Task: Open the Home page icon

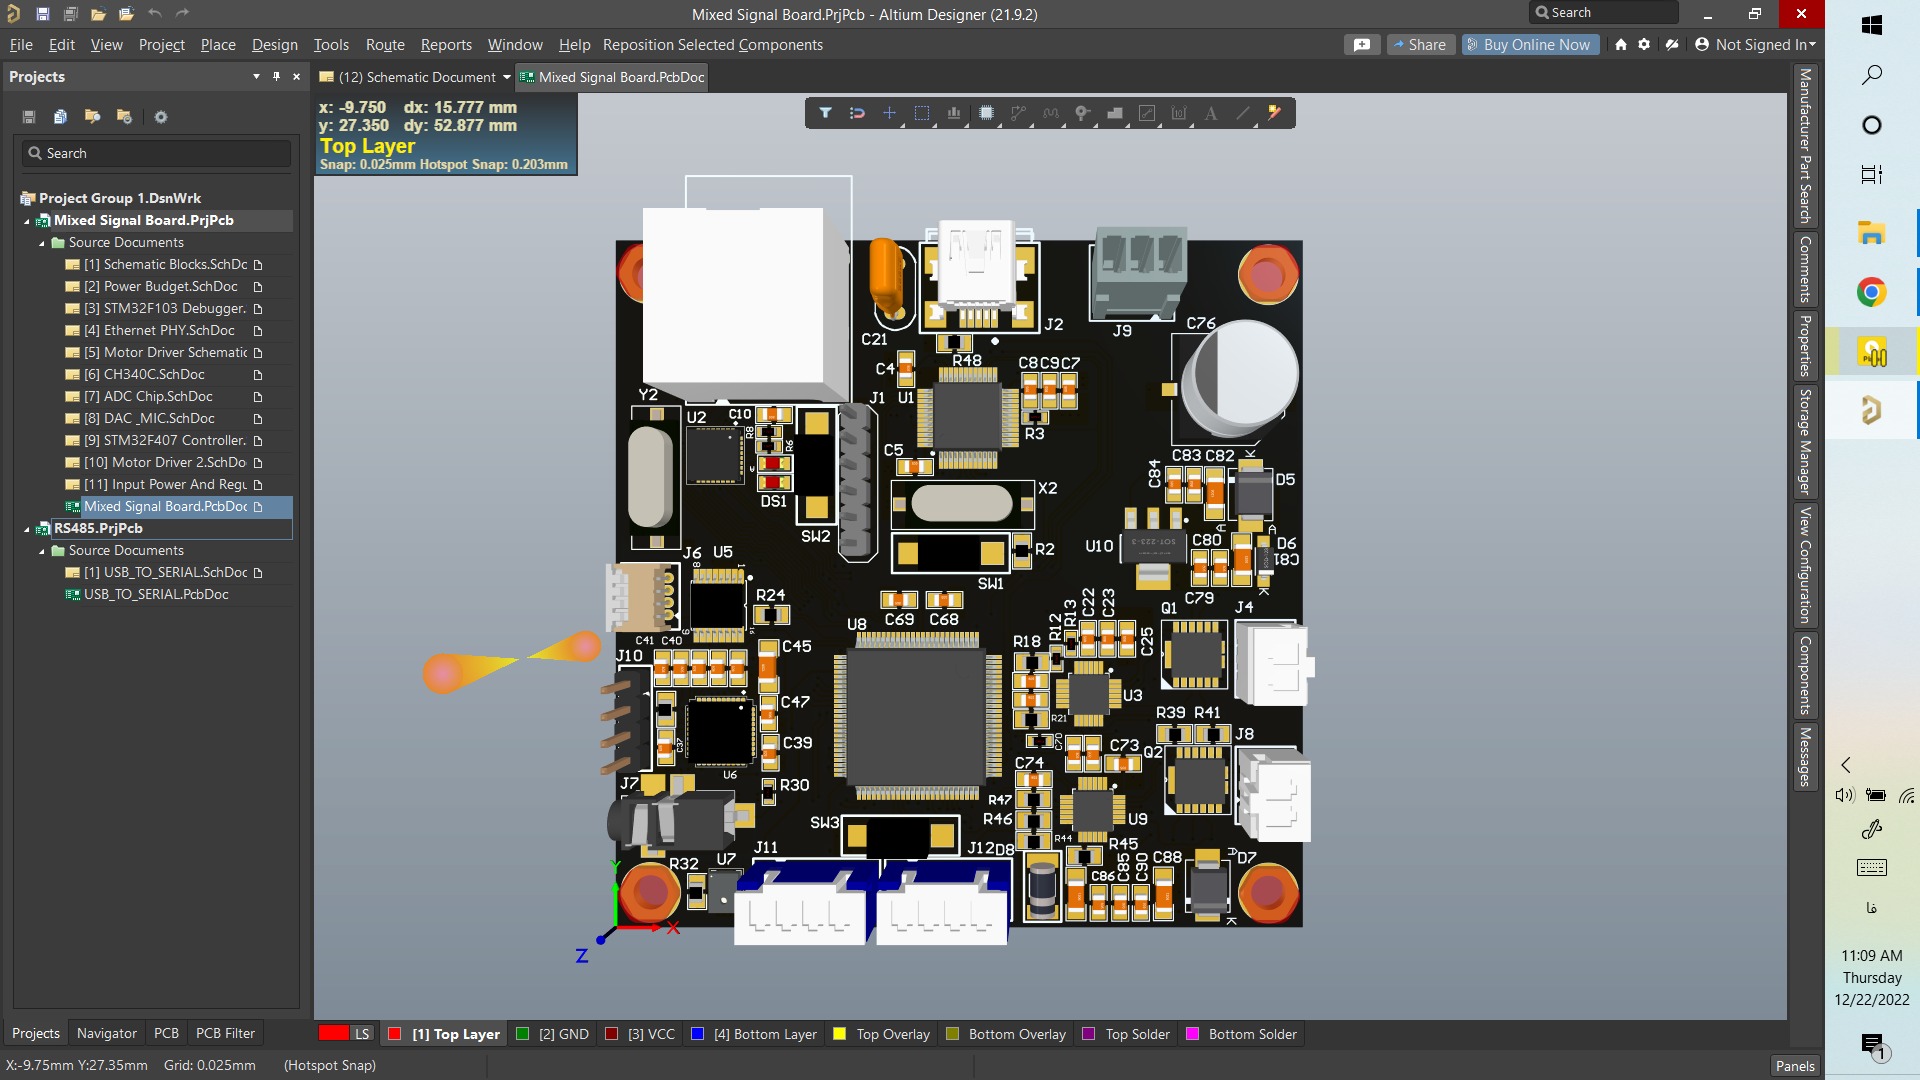Action: tap(1621, 45)
